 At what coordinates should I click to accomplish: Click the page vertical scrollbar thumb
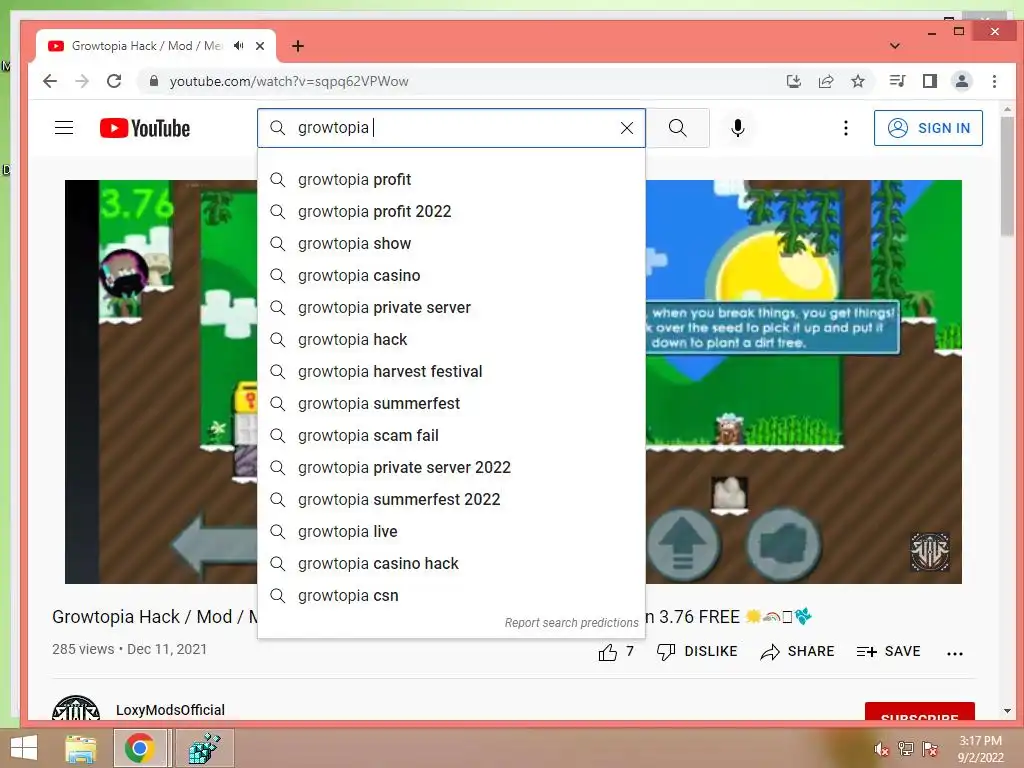(x=1008, y=176)
